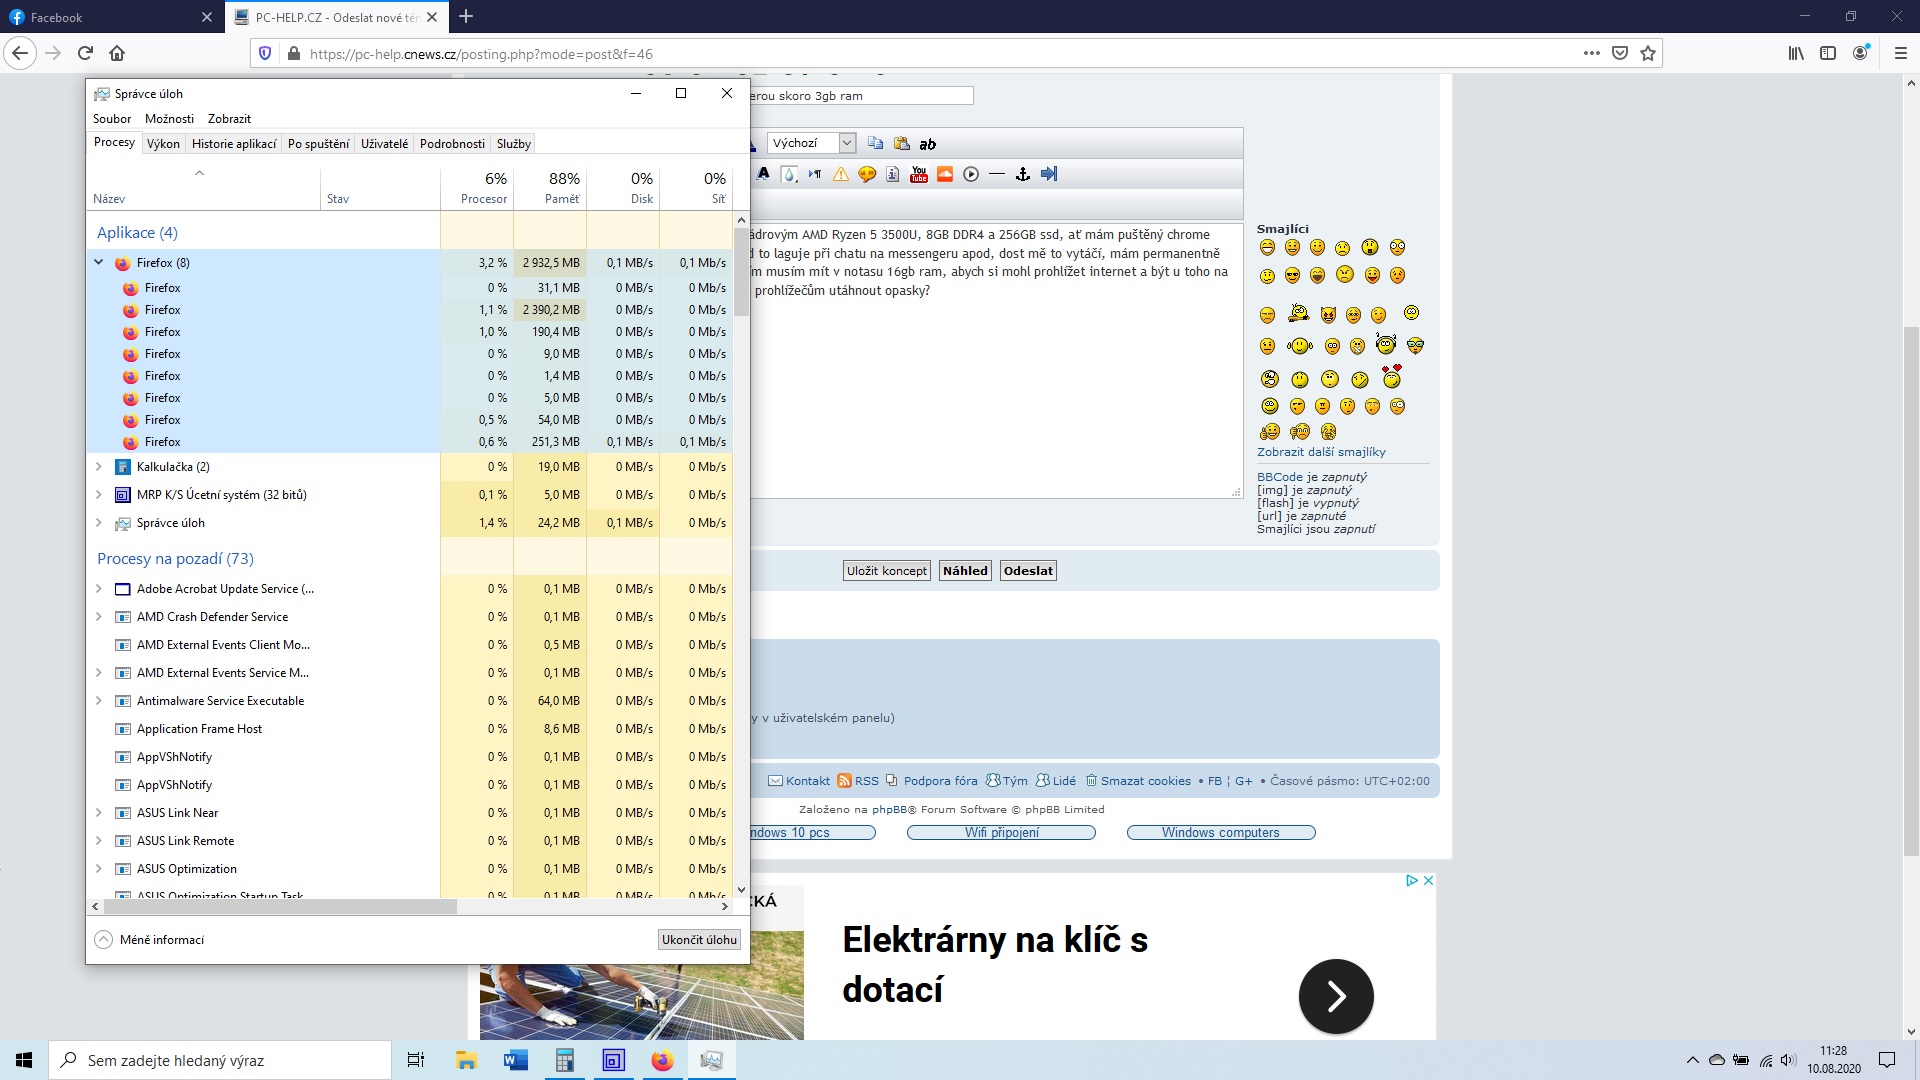This screenshot has height=1080, width=1920.
Task: Click Firefox bookmark star icon
Action: click(1648, 54)
